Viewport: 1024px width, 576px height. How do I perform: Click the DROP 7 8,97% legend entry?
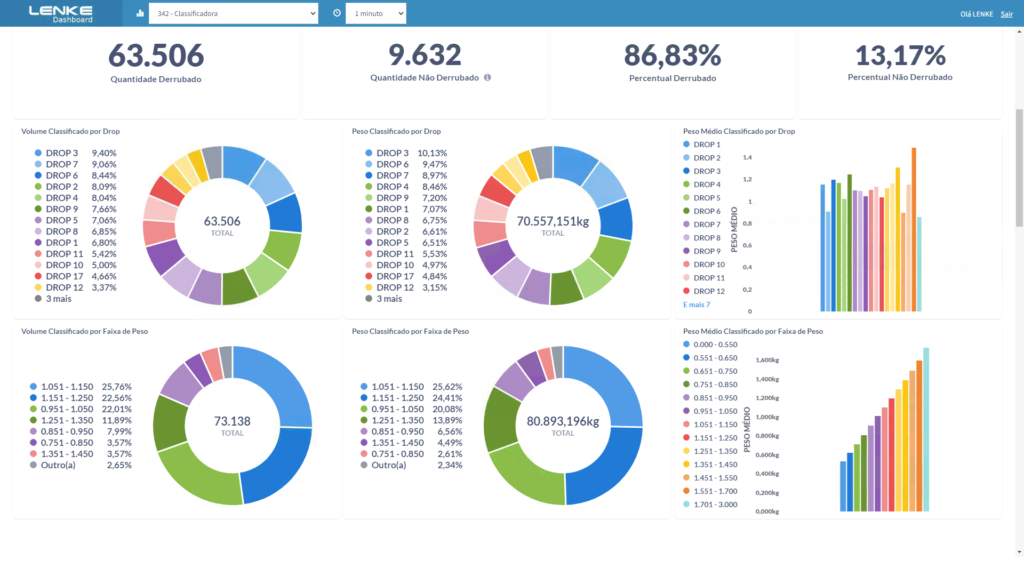pos(406,175)
